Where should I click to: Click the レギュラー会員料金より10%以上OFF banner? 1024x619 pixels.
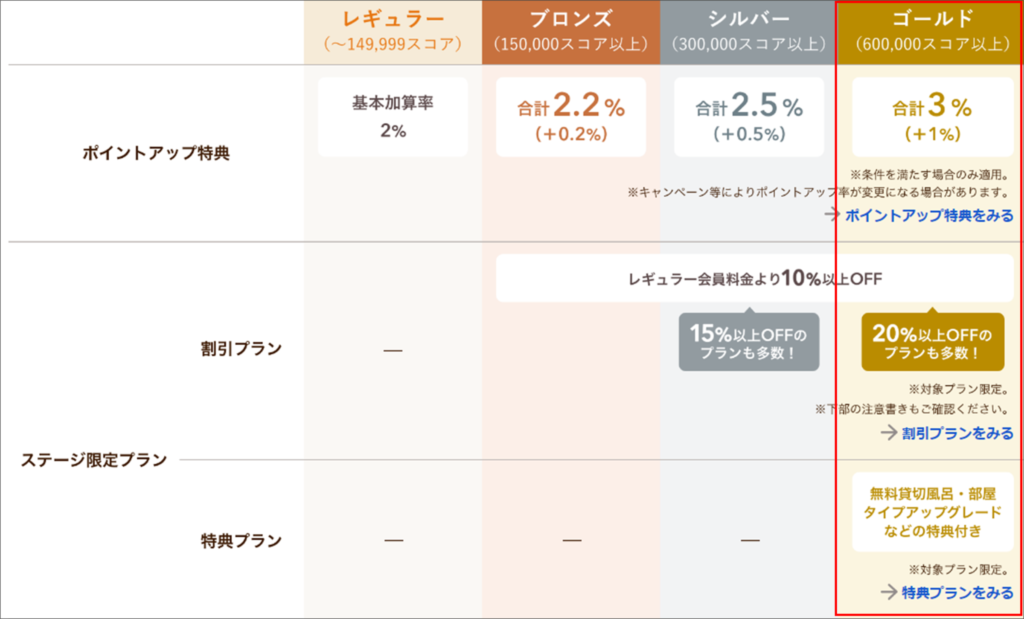click(x=754, y=279)
